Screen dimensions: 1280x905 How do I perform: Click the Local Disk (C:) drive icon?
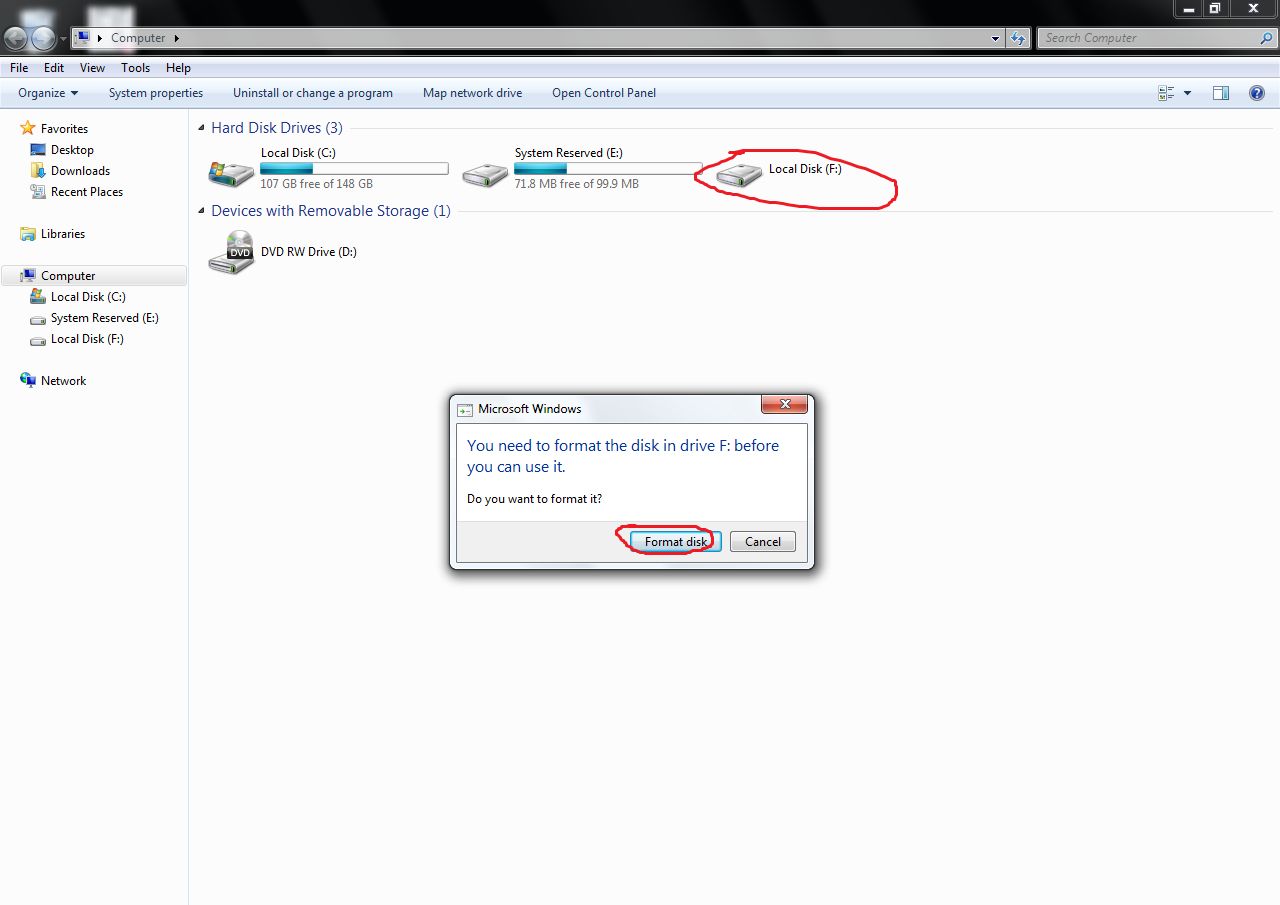231,173
